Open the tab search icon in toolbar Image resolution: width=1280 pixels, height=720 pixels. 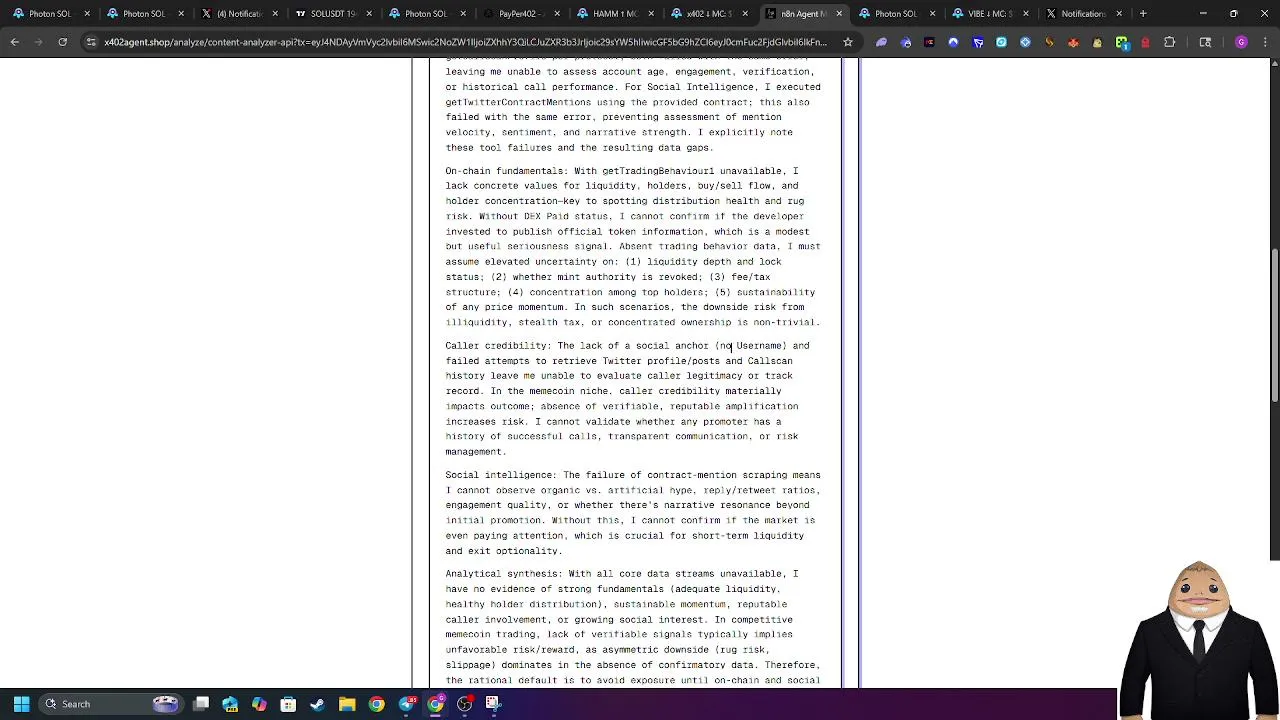point(1205,42)
